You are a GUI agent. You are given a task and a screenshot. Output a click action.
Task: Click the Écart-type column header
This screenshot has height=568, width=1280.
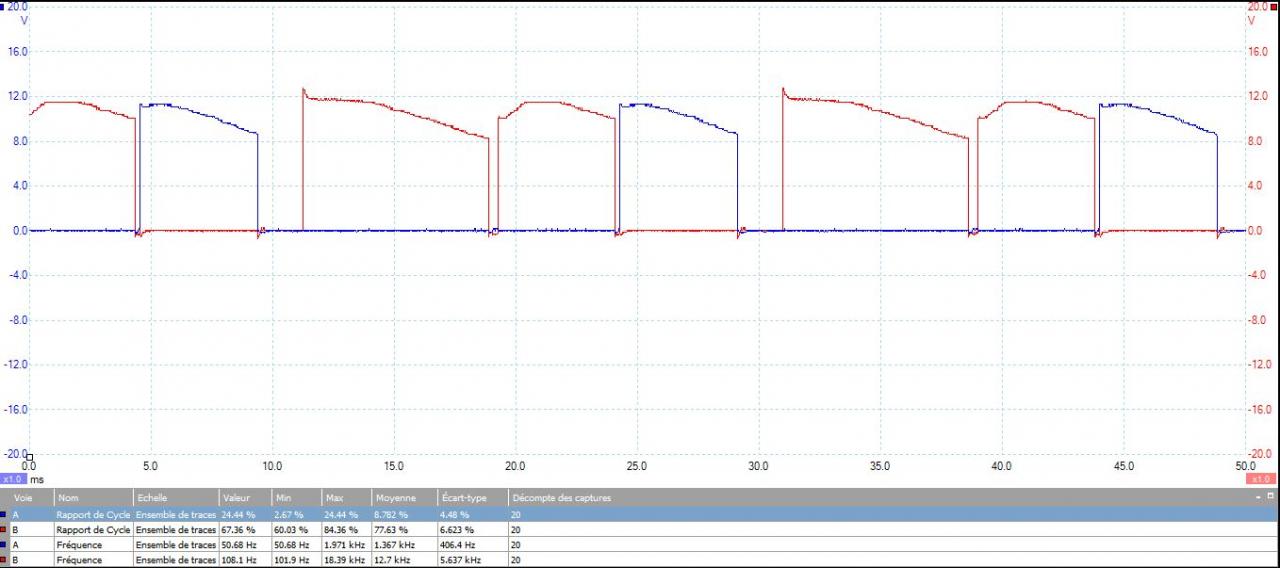tap(473, 497)
